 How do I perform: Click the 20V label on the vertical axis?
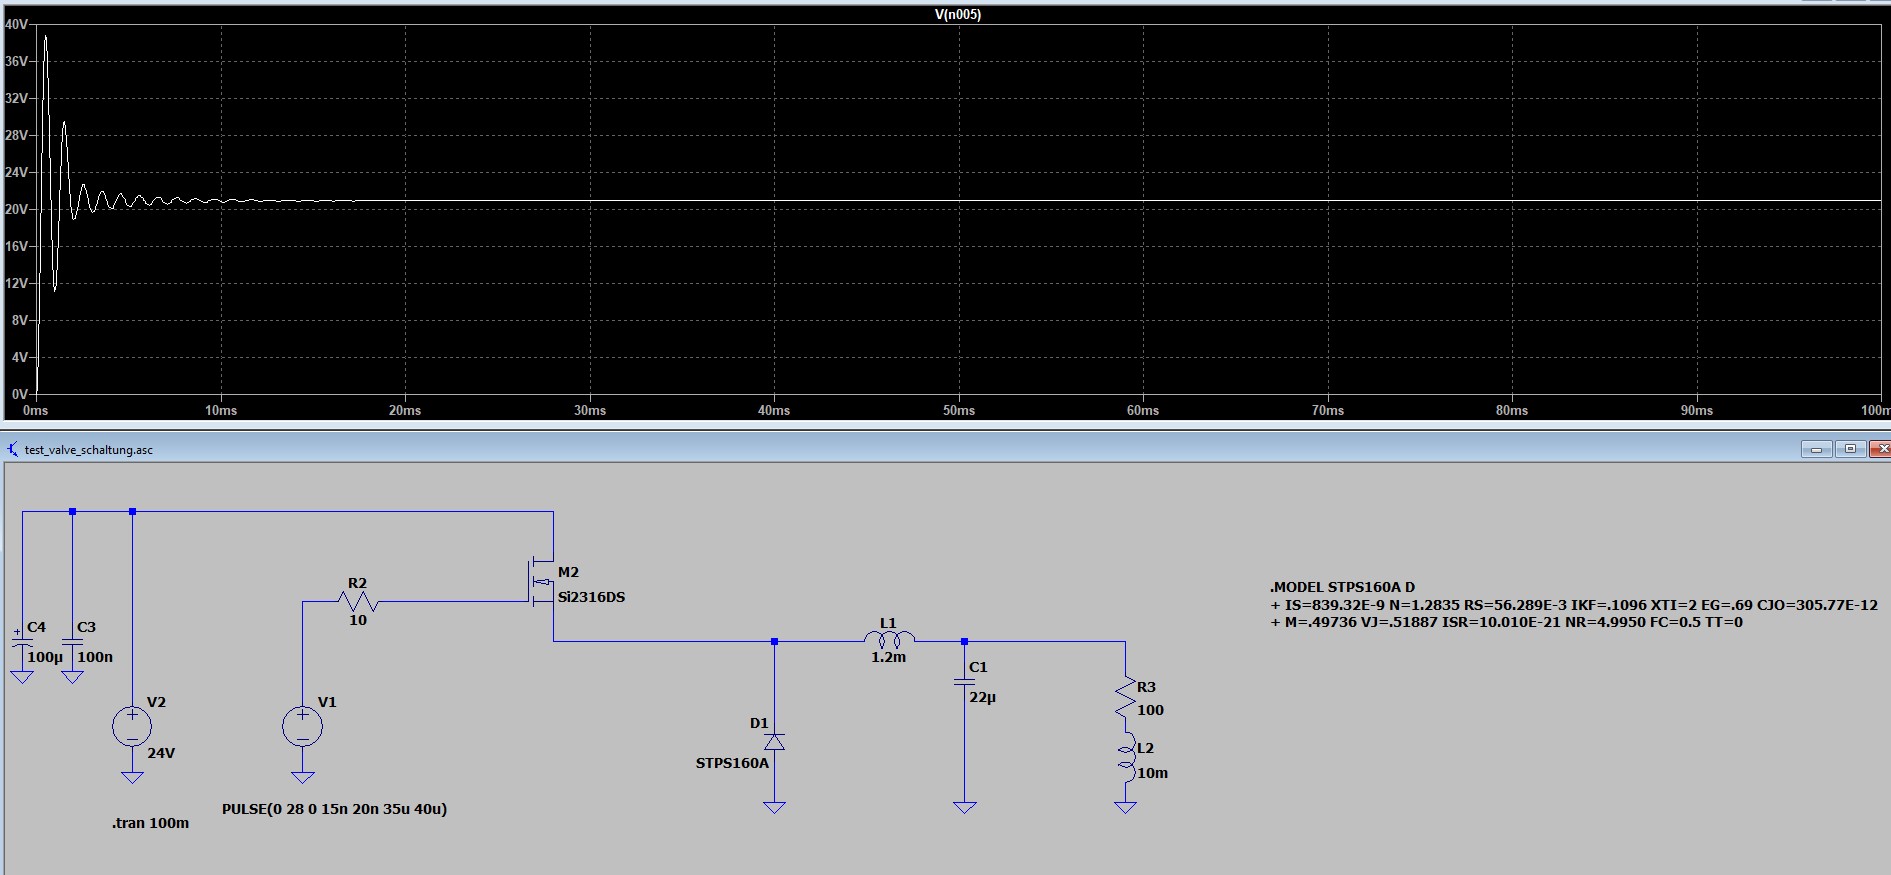tap(16, 209)
